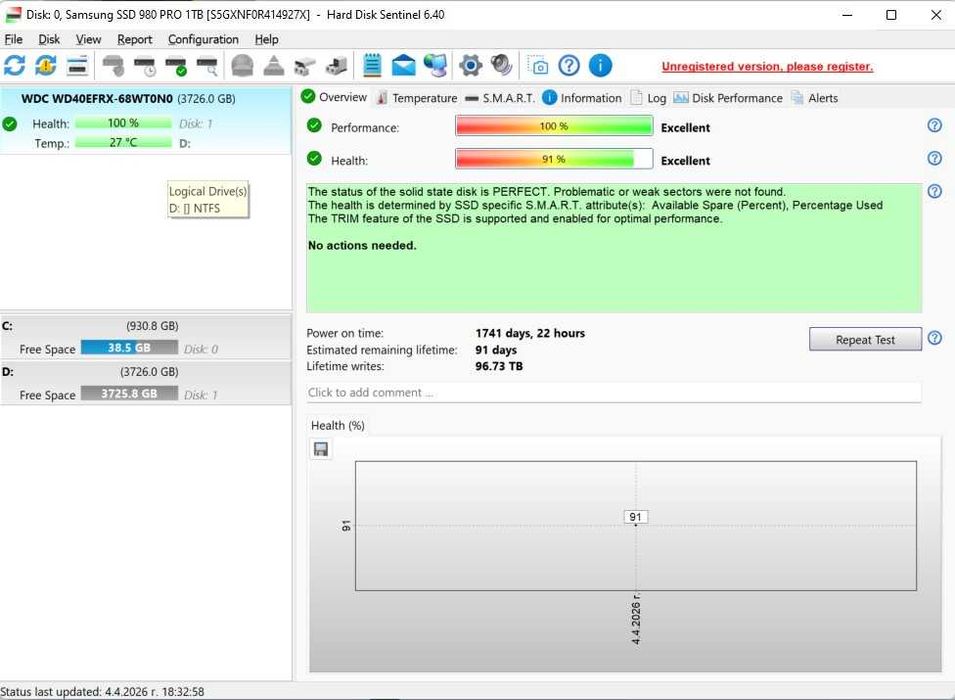Select the C: drive free space row

[146, 337]
